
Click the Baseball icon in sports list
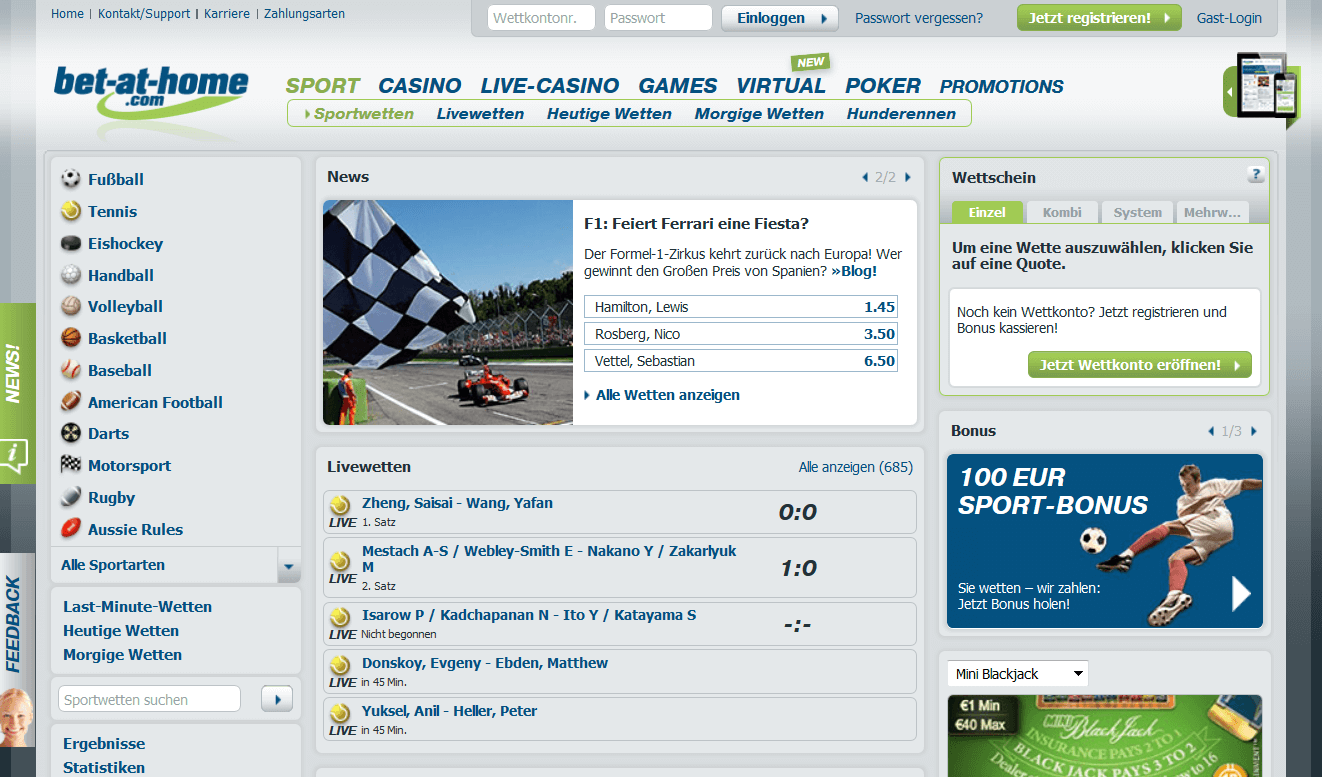[x=71, y=370]
